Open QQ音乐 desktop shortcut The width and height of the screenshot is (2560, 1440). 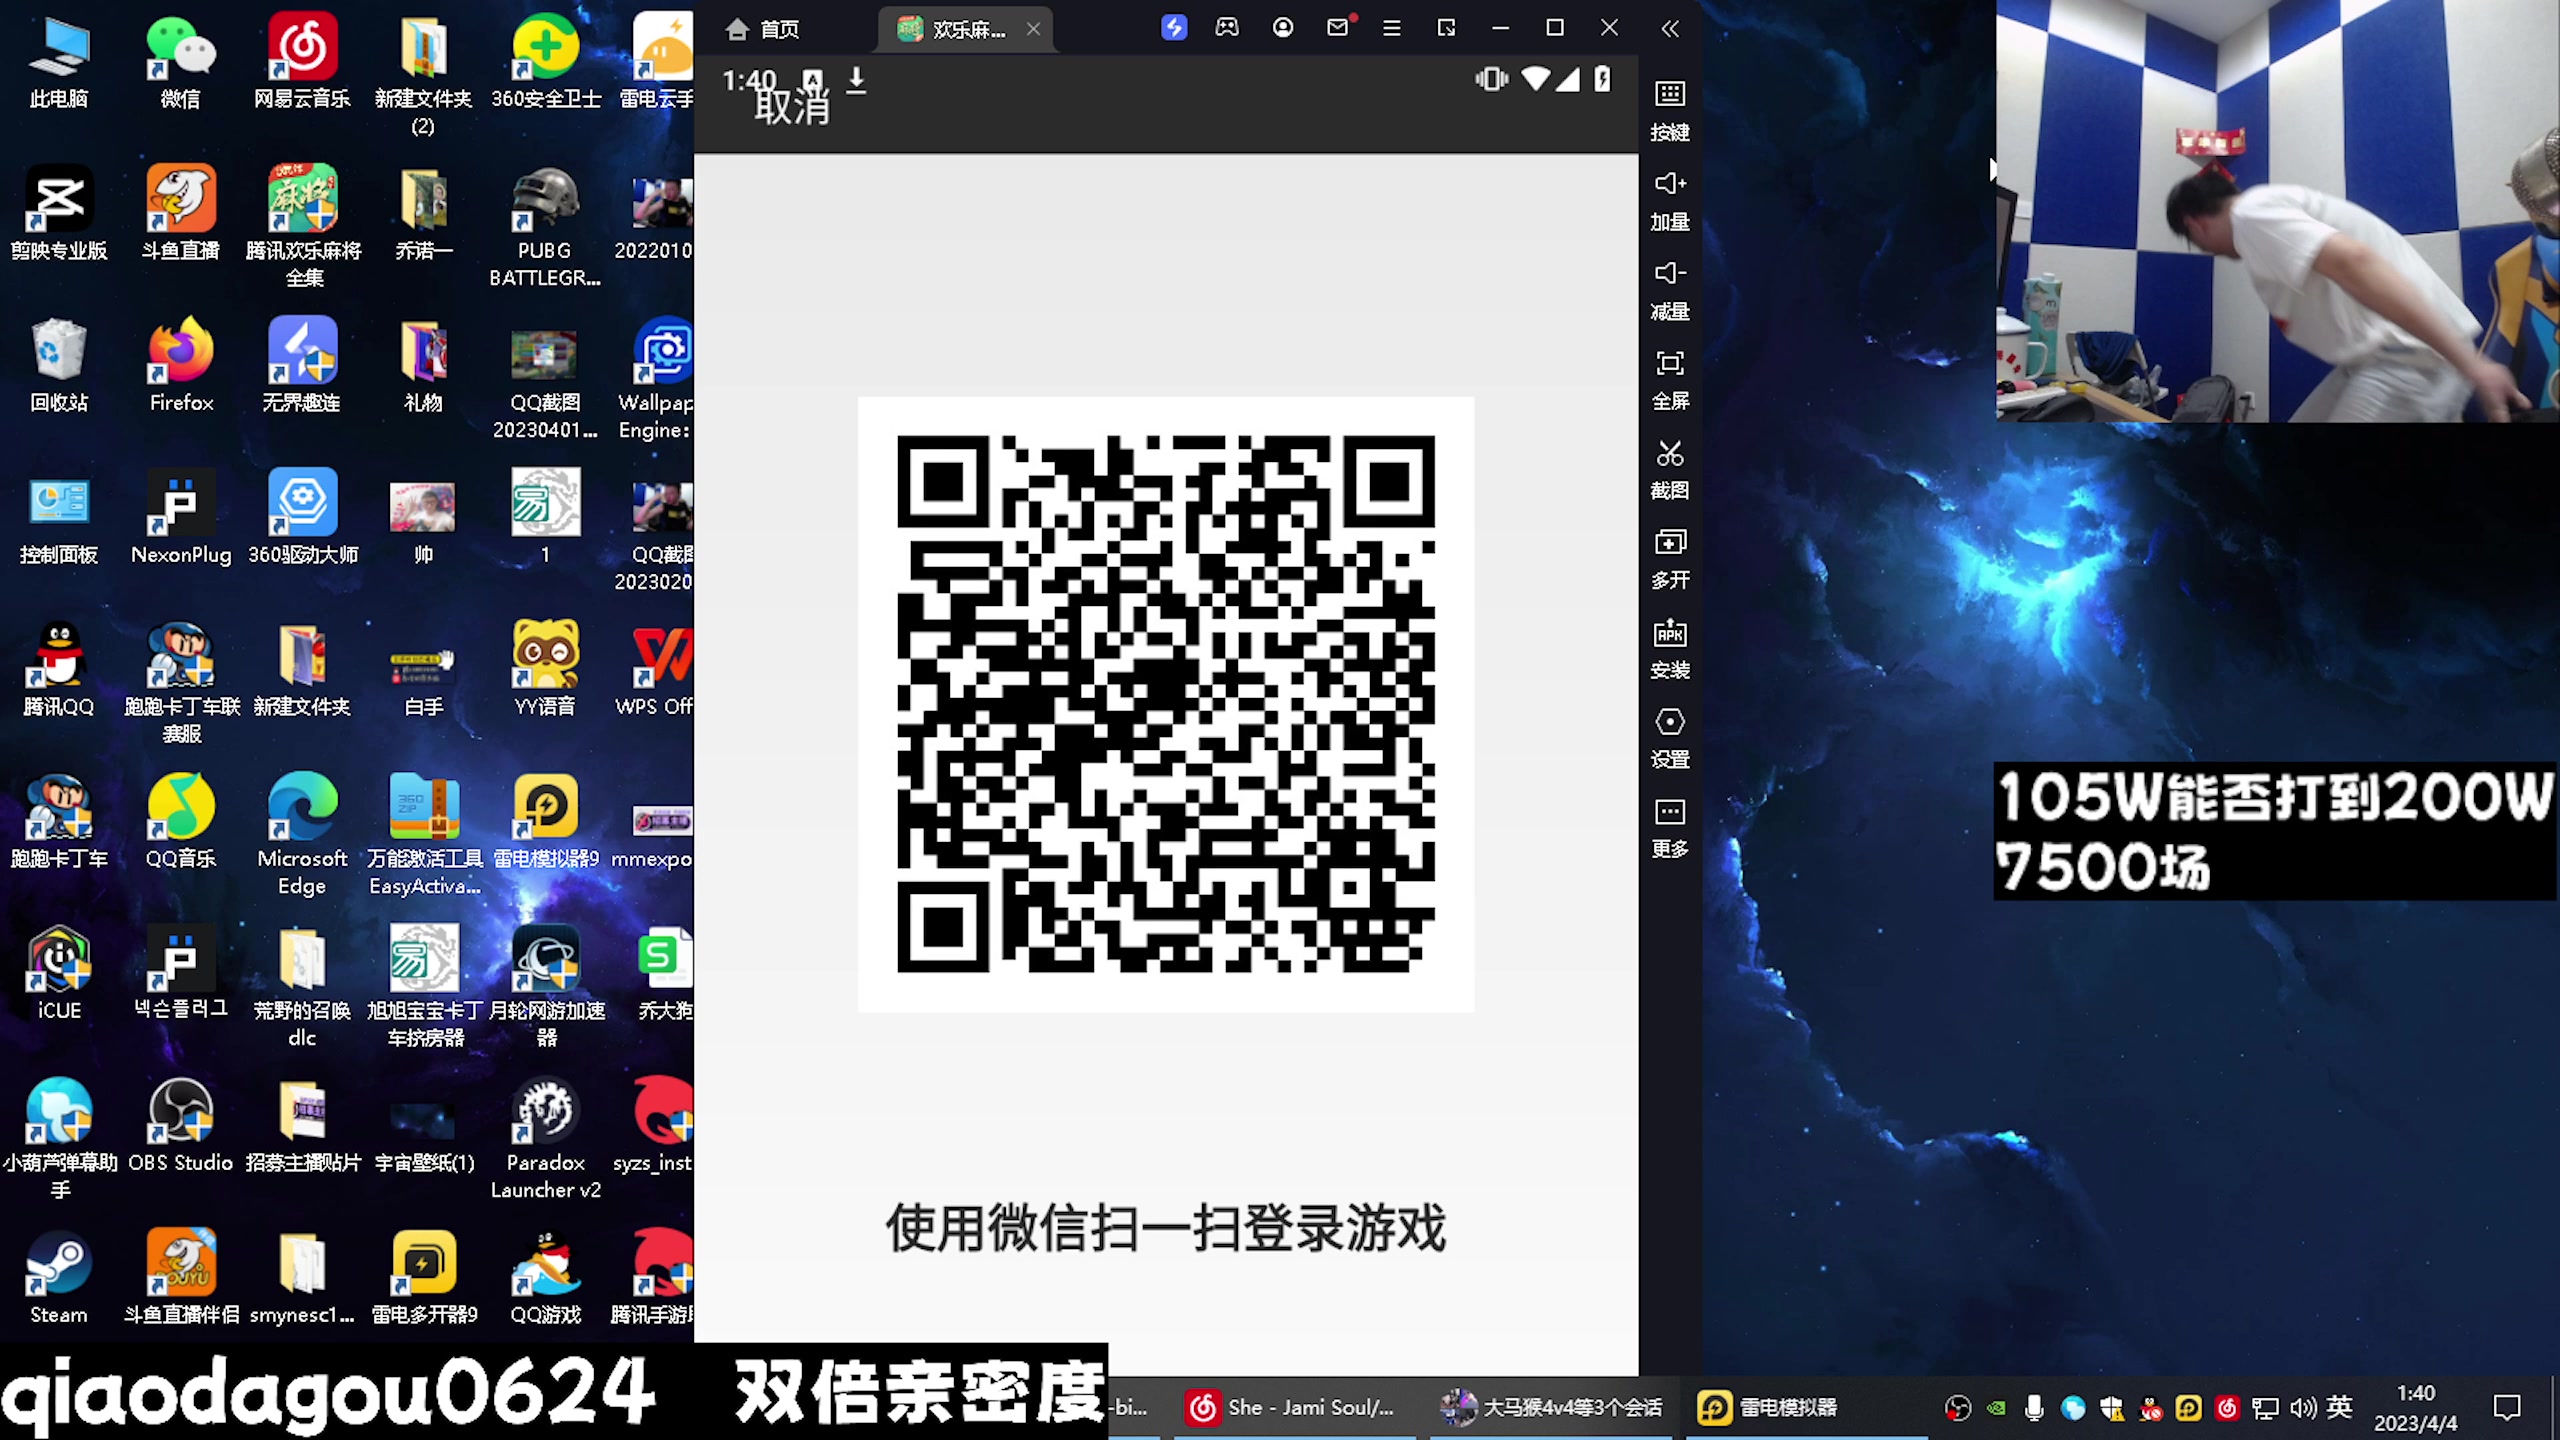point(180,822)
